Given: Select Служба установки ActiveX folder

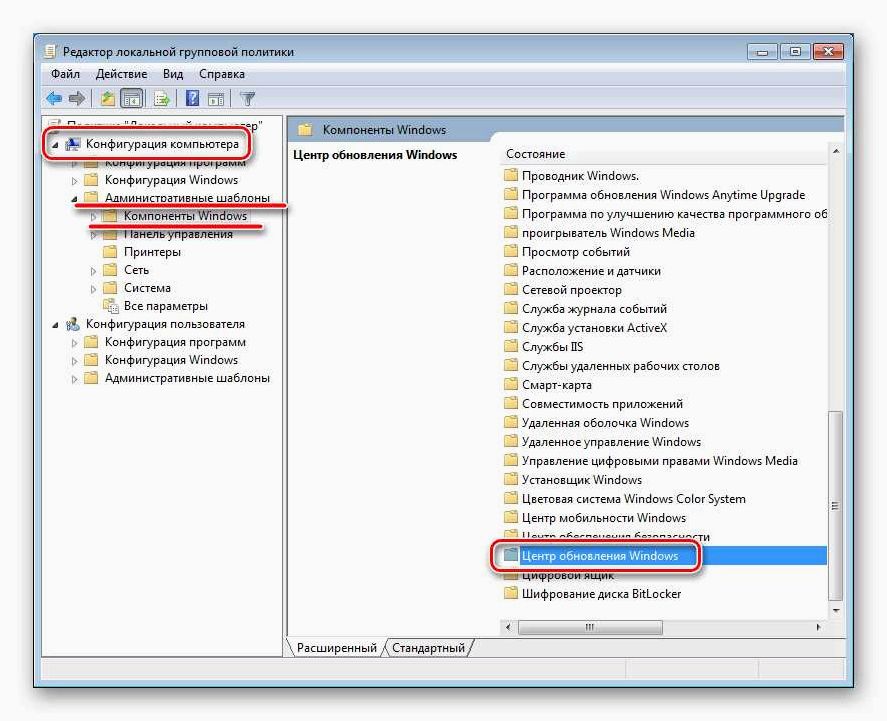Looking at the screenshot, I should 594,328.
